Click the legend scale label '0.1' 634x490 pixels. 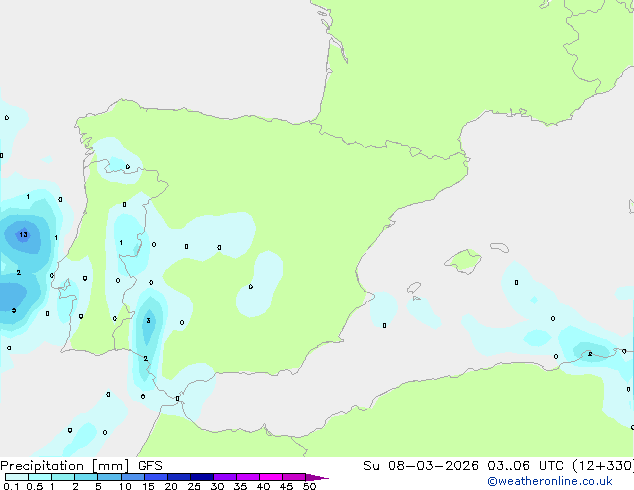(11, 486)
